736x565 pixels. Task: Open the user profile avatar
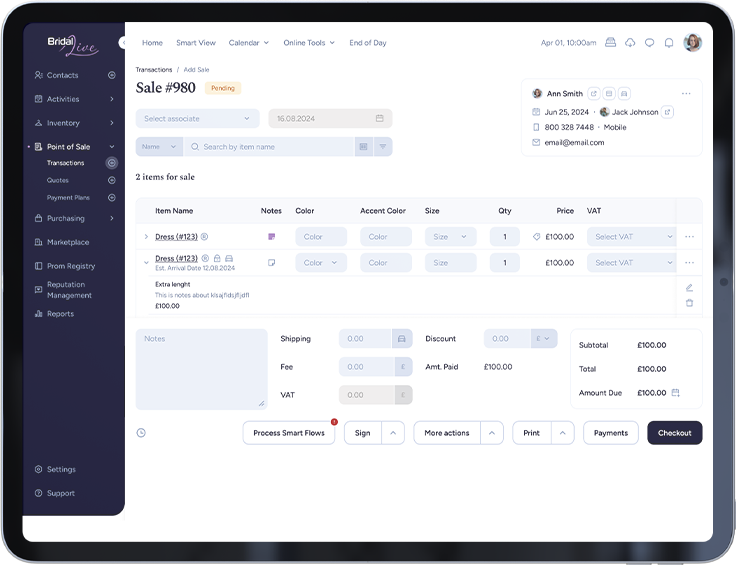tap(693, 43)
